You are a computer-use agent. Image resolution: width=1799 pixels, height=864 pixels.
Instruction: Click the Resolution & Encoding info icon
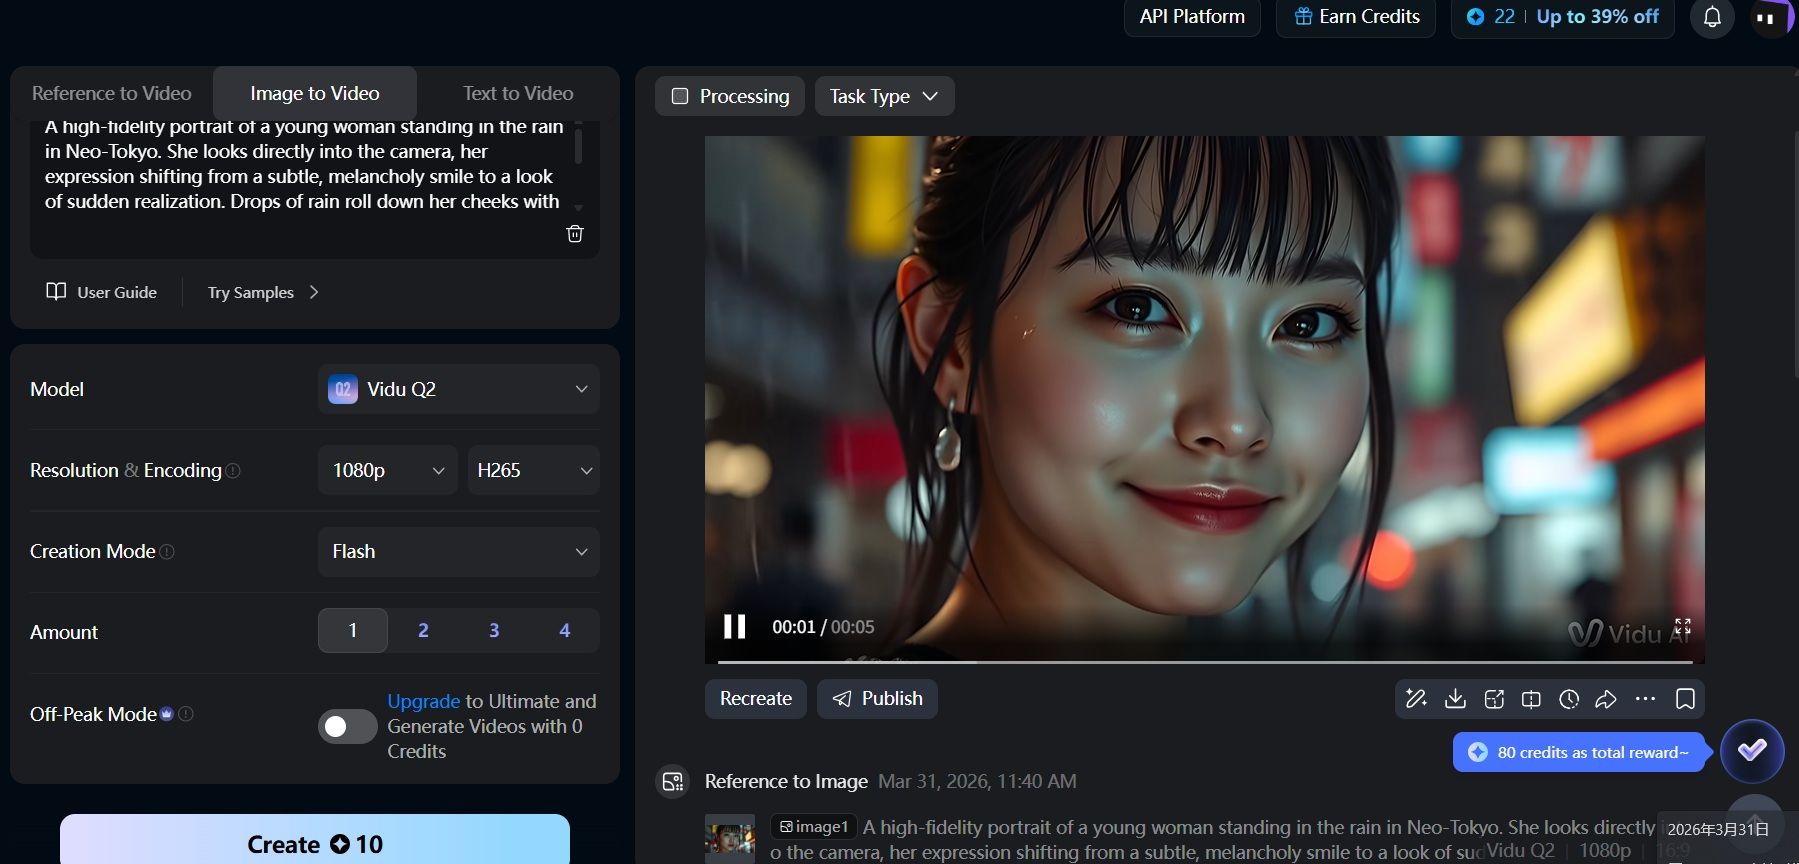233,471
